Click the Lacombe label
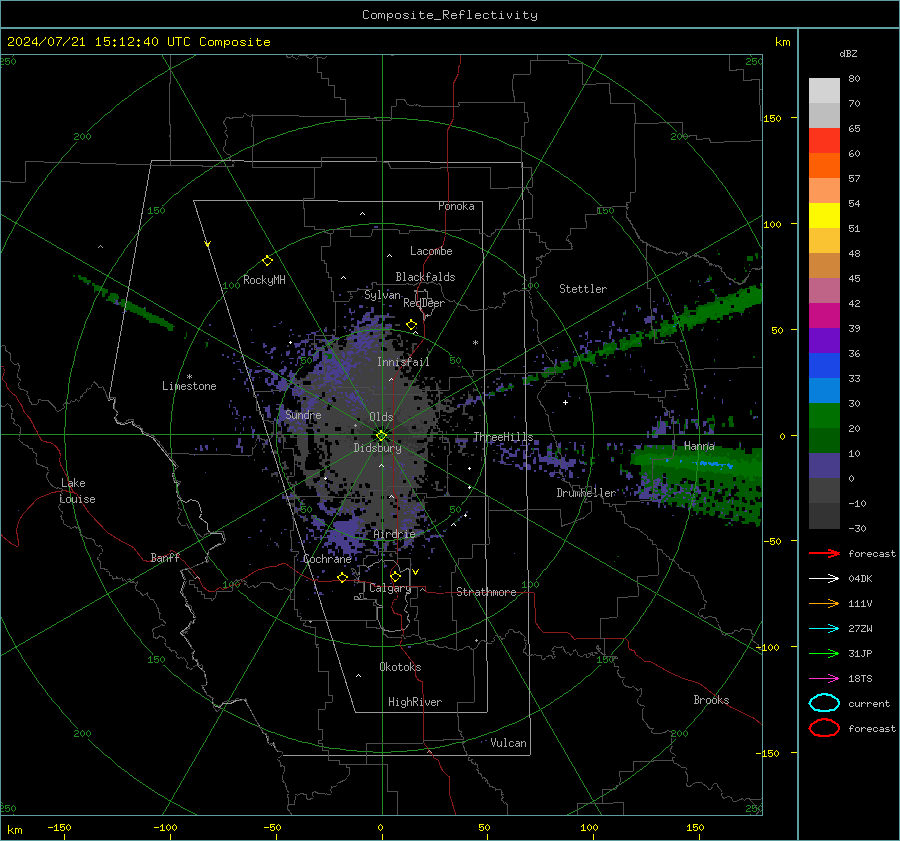 [431, 251]
